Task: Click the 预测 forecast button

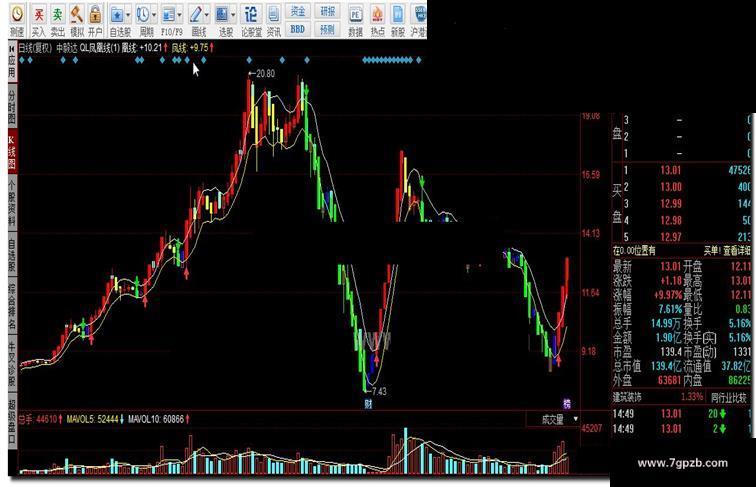Action: pos(327,29)
